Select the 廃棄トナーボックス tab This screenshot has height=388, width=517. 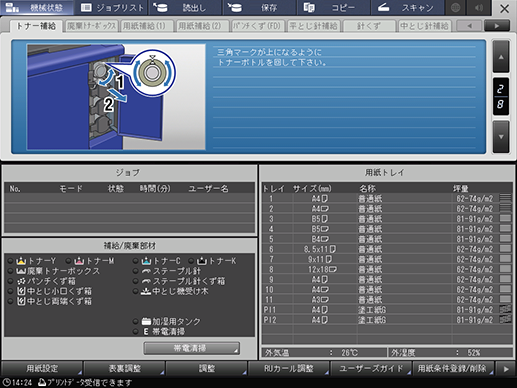pyautogui.click(x=91, y=26)
